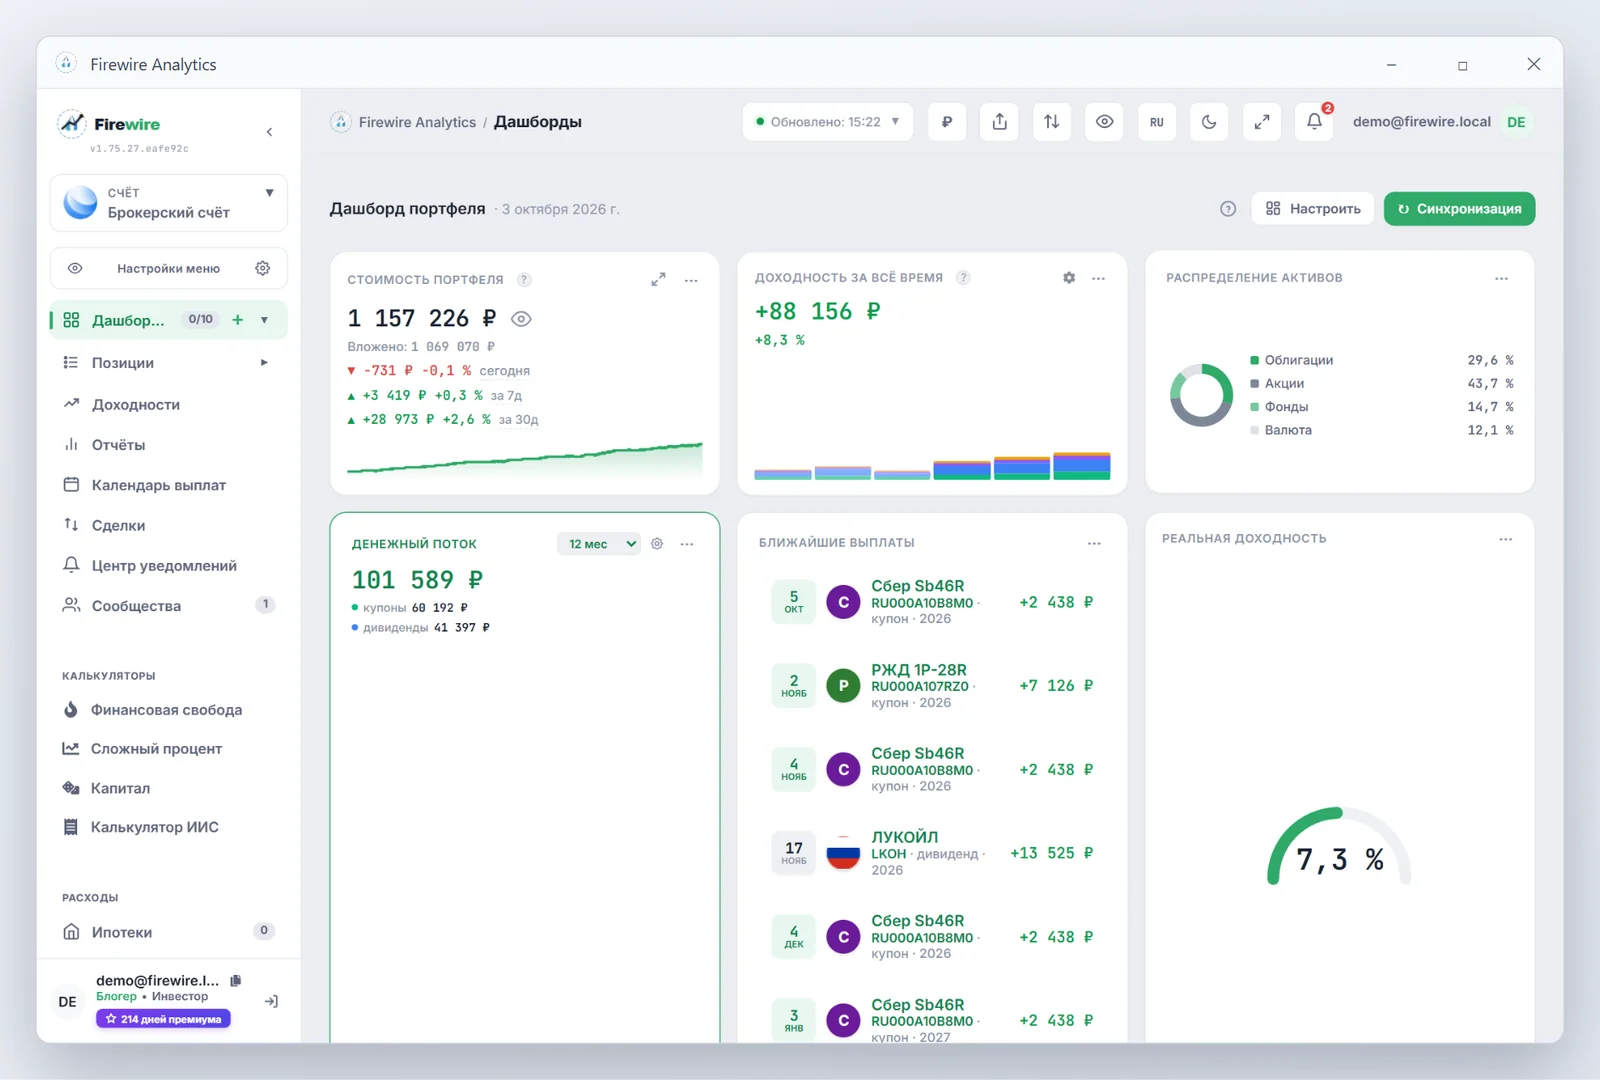Open the update status dropdown 'Обновлено: 15:22'
1600x1080 pixels.
tap(828, 122)
